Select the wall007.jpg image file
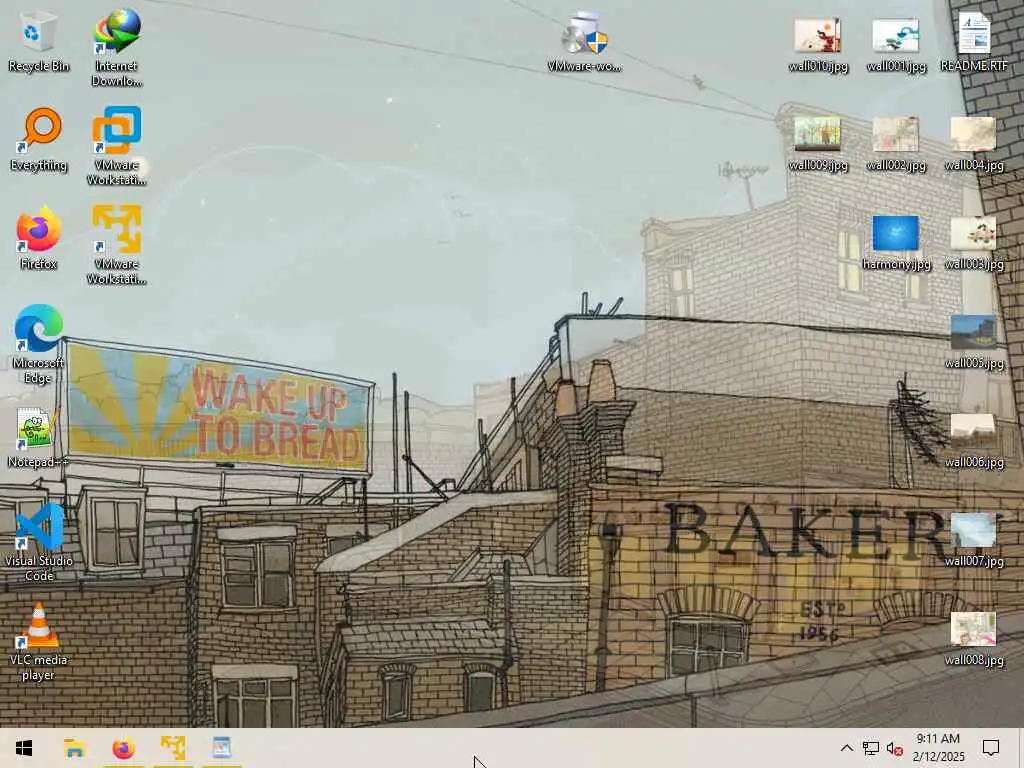 coord(974,539)
